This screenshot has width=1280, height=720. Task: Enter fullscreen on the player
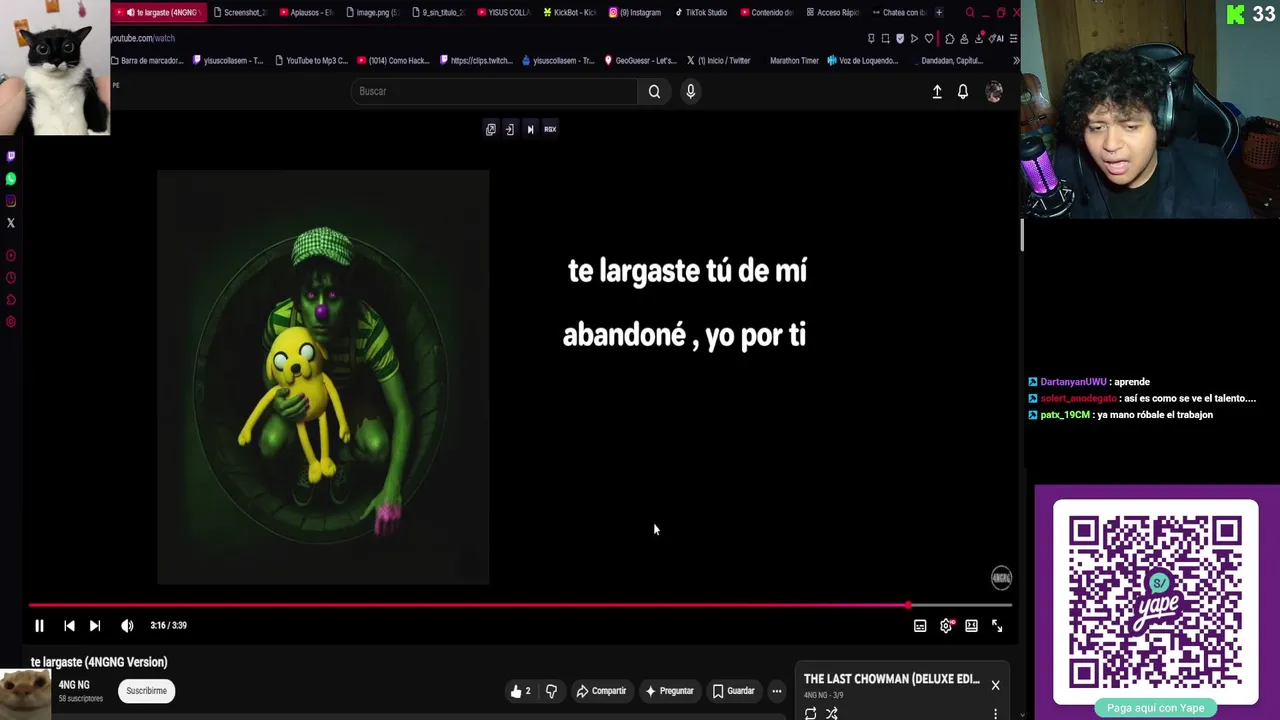tap(997, 626)
